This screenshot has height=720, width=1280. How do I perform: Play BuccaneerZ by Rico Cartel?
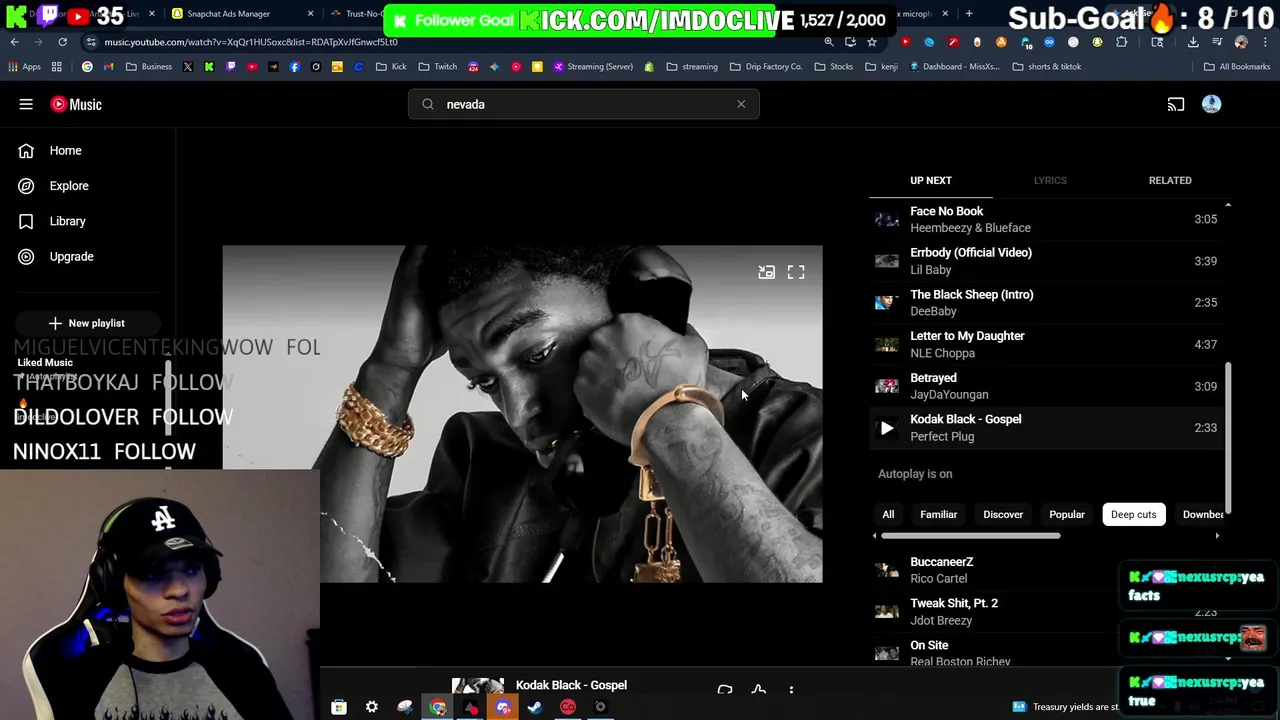pos(1046,570)
